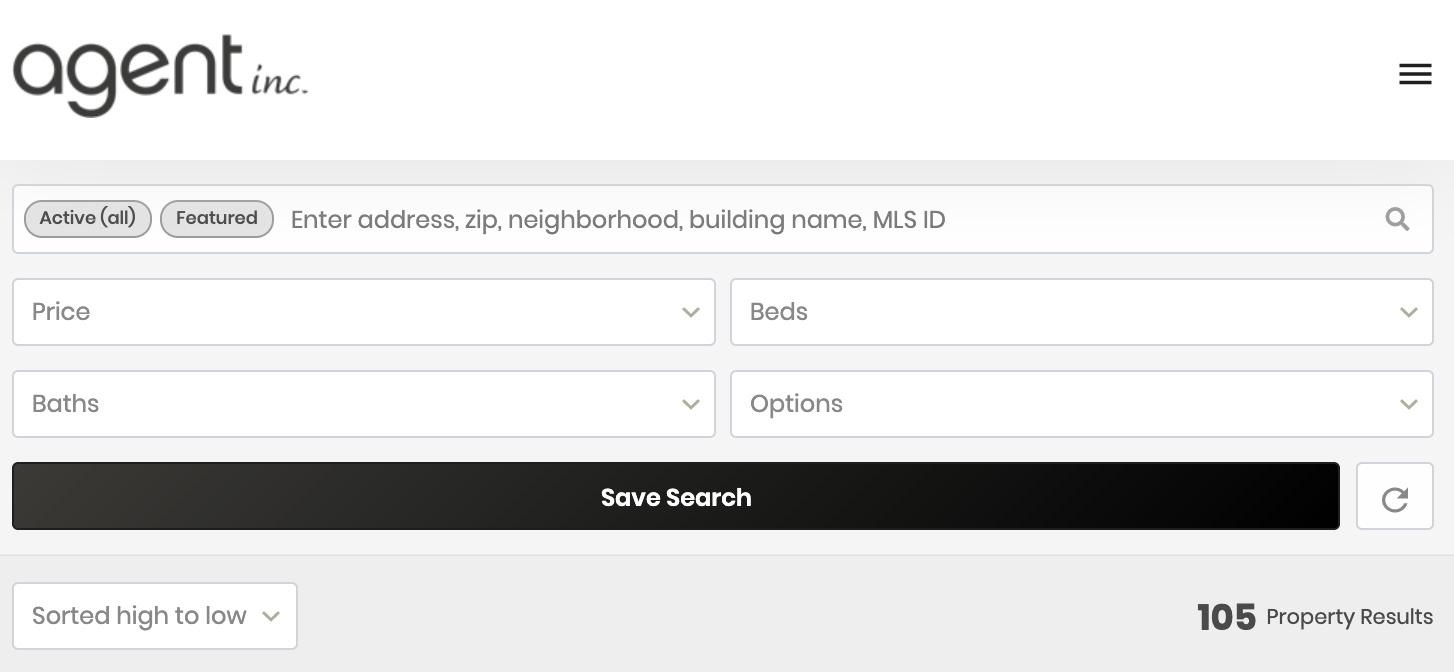The image size is (1454, 672).
Task: Expand the Baths dropdown
Action: (x=363, y=404)
